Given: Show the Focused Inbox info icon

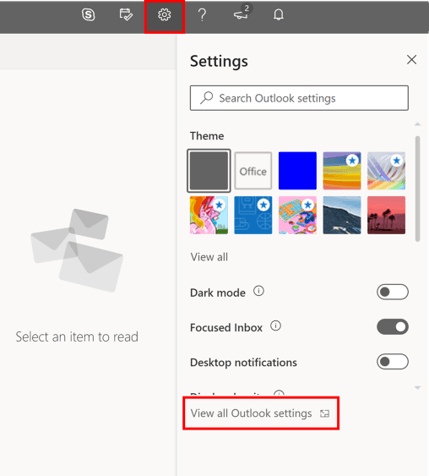Looking at the screenshot, I should coord(276,326).
